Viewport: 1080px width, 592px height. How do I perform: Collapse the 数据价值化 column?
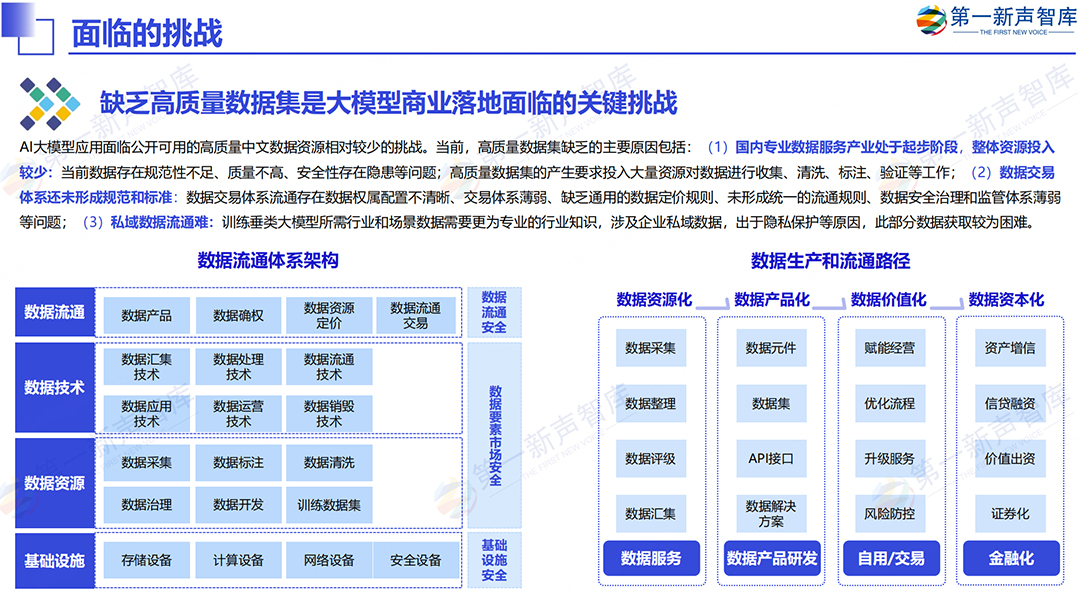pyautogui.click(x=888, y=298)
